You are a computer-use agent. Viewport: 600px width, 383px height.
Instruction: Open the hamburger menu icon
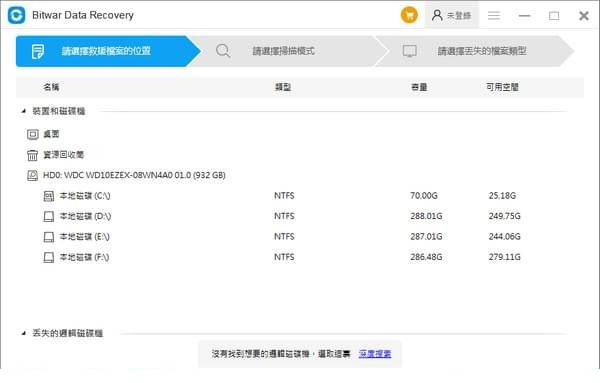pos(494,15)
